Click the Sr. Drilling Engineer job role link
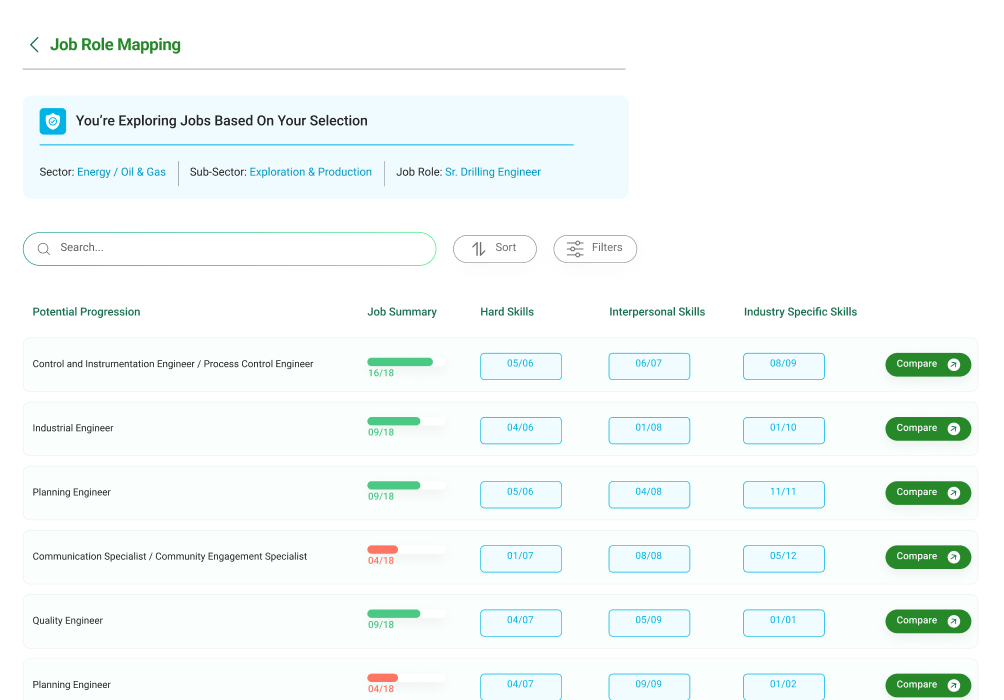Screen dimensions: 1004x700 pyautogui.click(x=492, y=172)
